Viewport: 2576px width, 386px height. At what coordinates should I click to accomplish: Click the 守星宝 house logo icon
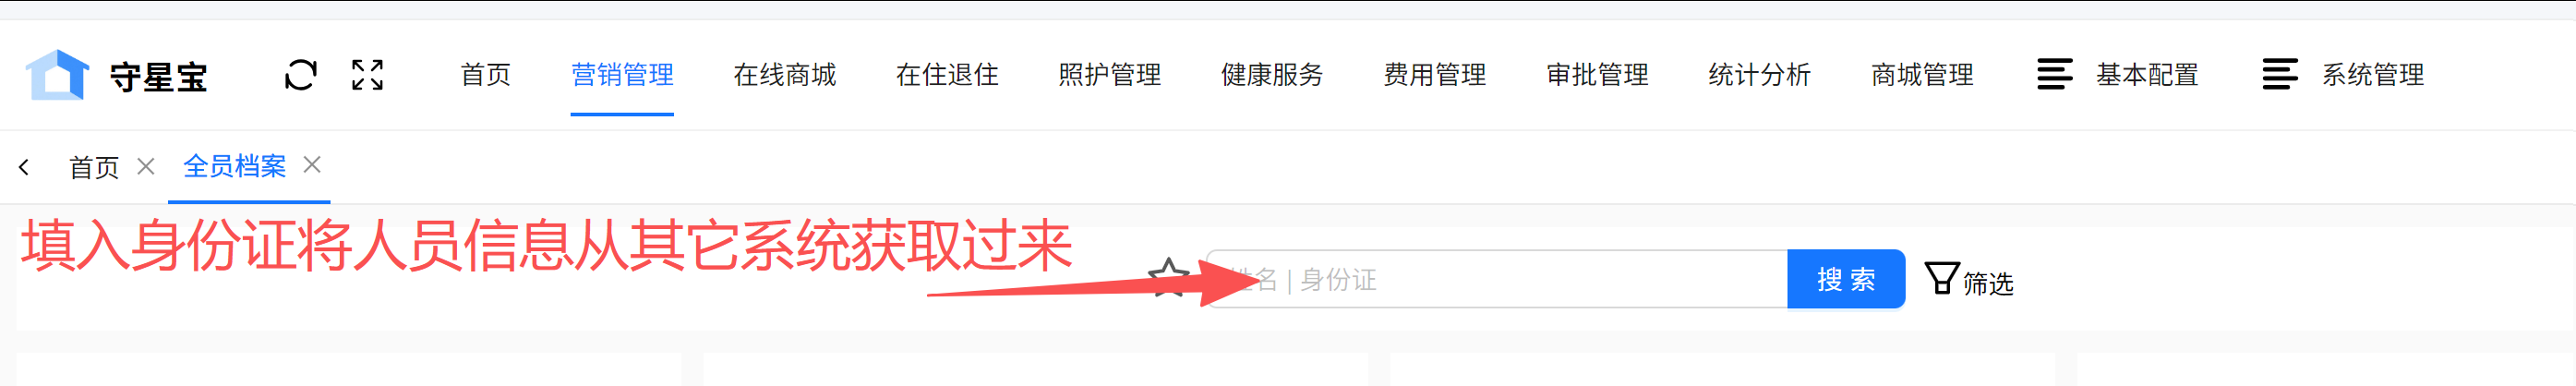pos(57,75)
